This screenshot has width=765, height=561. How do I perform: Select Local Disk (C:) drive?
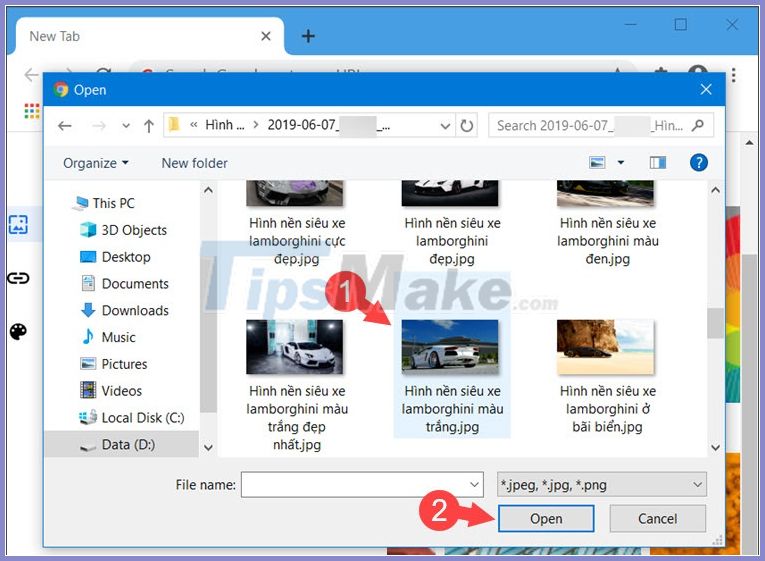pos(132,418)
